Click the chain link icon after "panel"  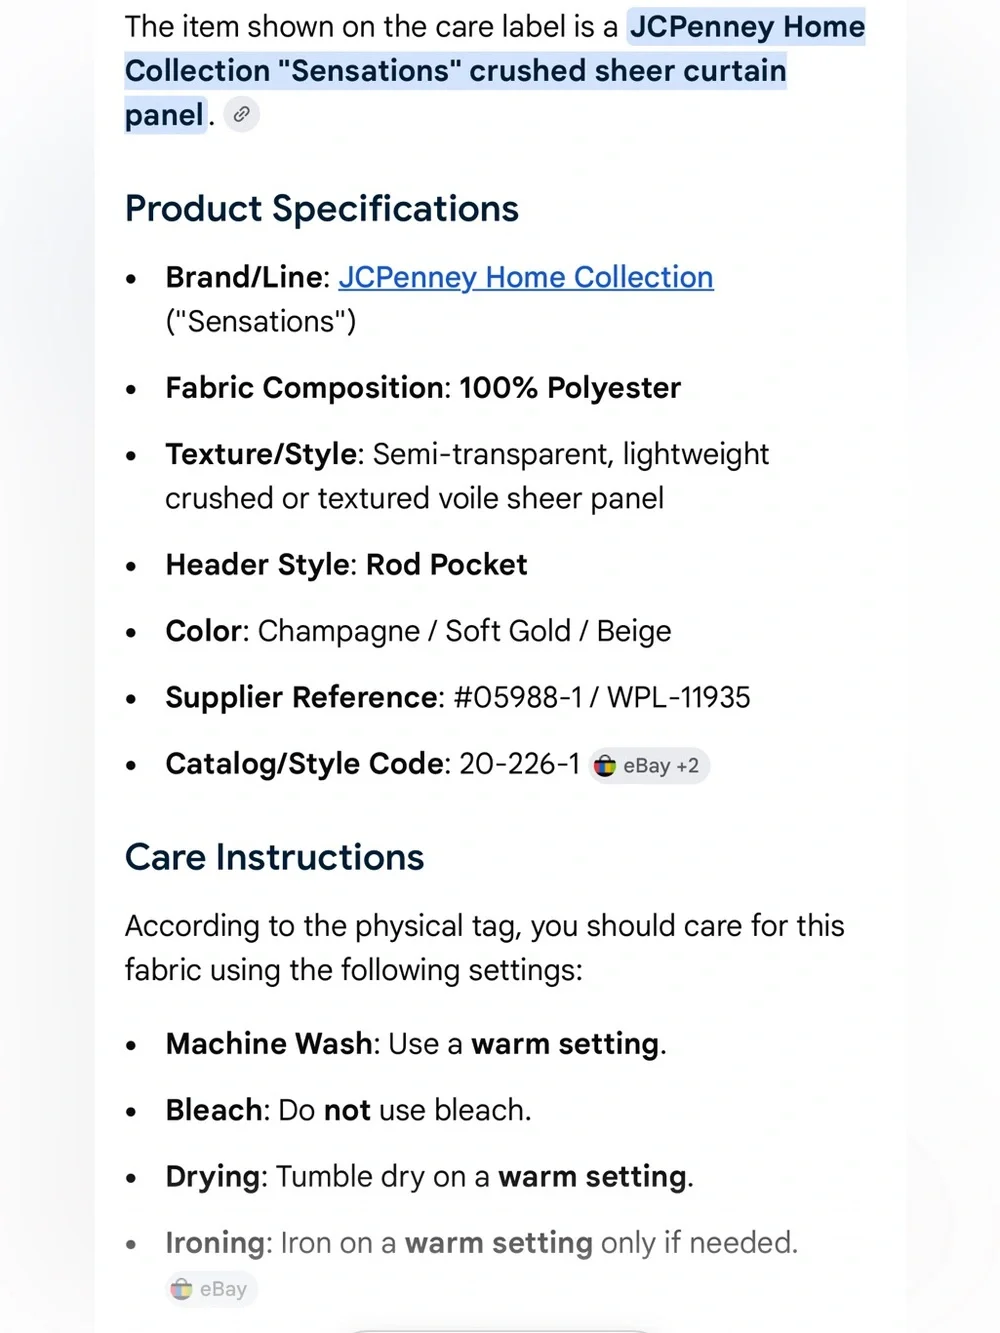241,115
